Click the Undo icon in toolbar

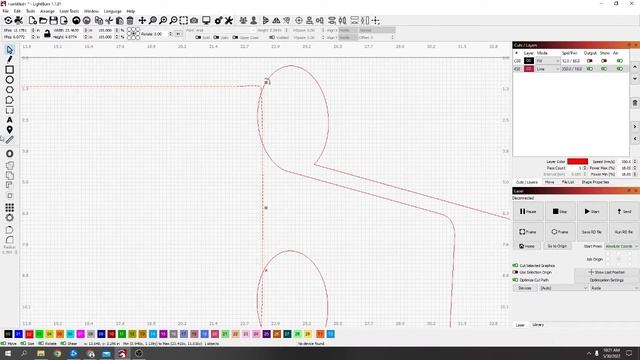[76, 20]
